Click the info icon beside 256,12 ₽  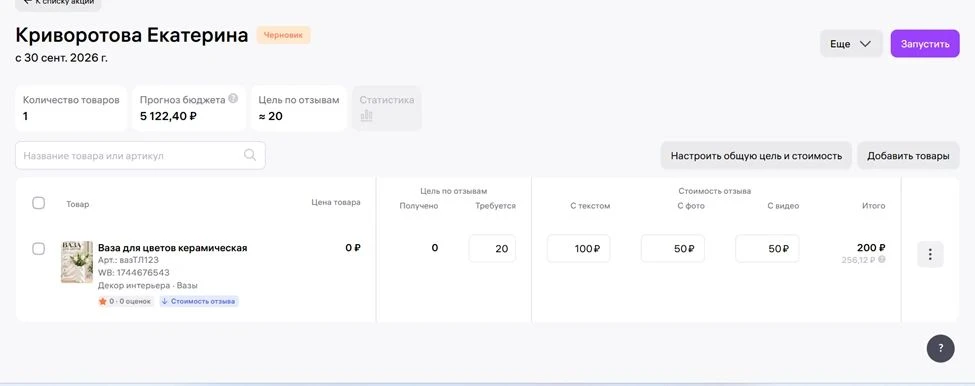(x=882, y=259)
